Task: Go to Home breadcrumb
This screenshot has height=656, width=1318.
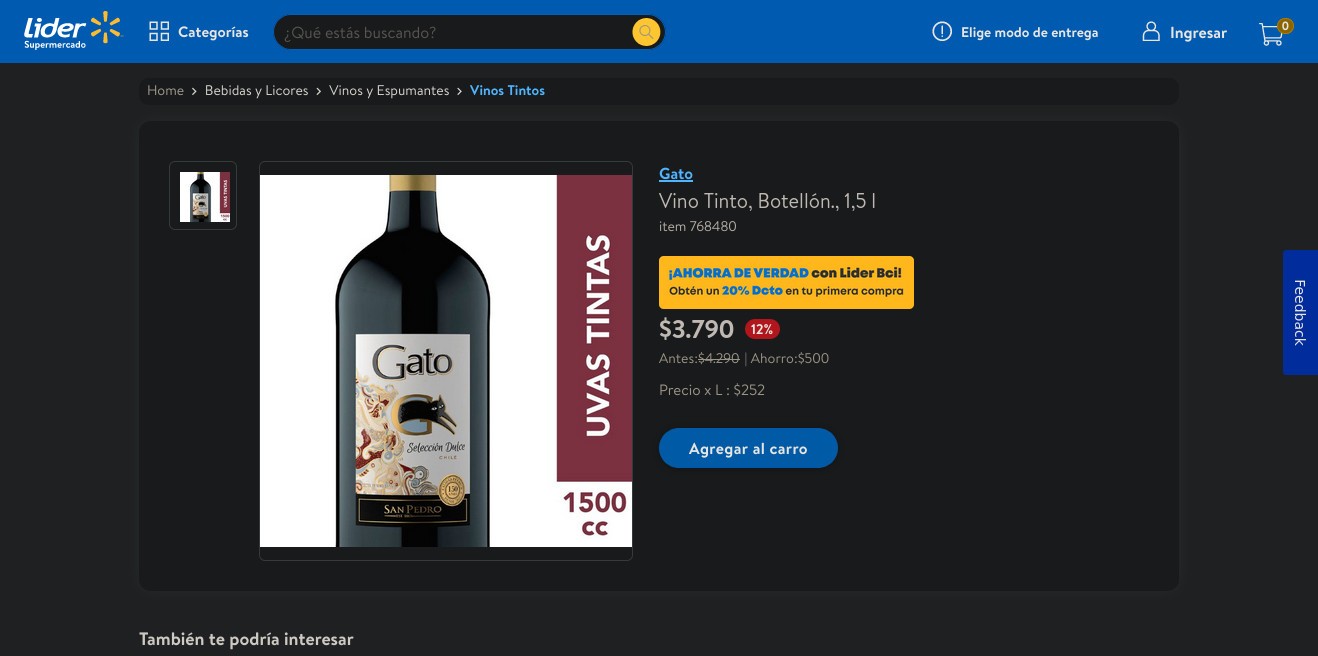Action: (165, 91)
